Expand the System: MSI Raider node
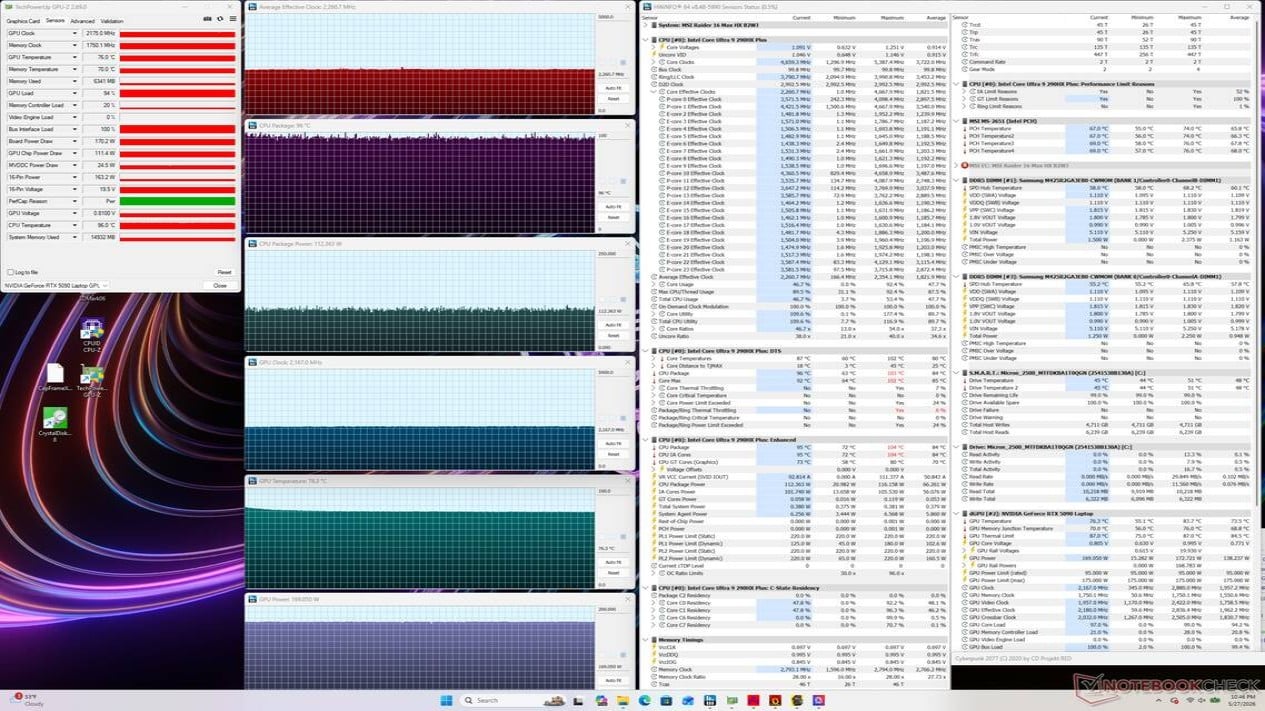This screenshot has width=1265, height=711. (645, 25)
